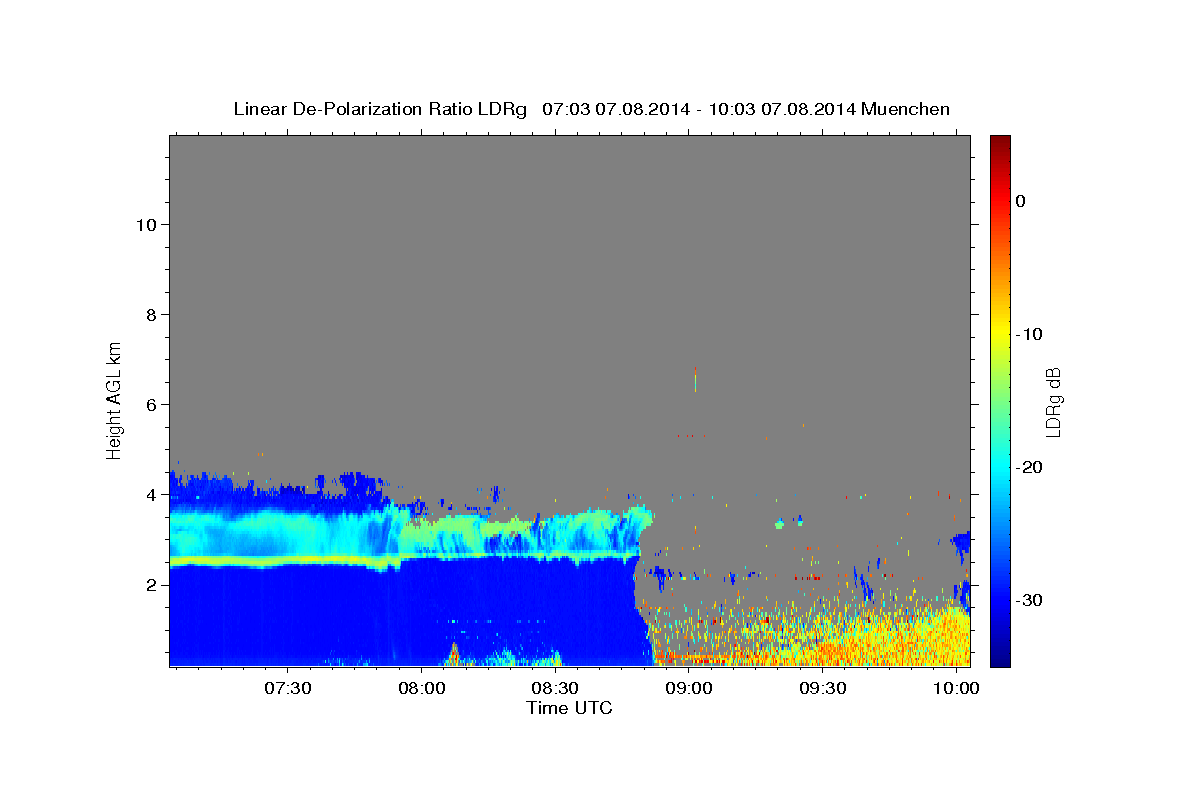Click the y-axis label 'Height AGL km'

115,400
